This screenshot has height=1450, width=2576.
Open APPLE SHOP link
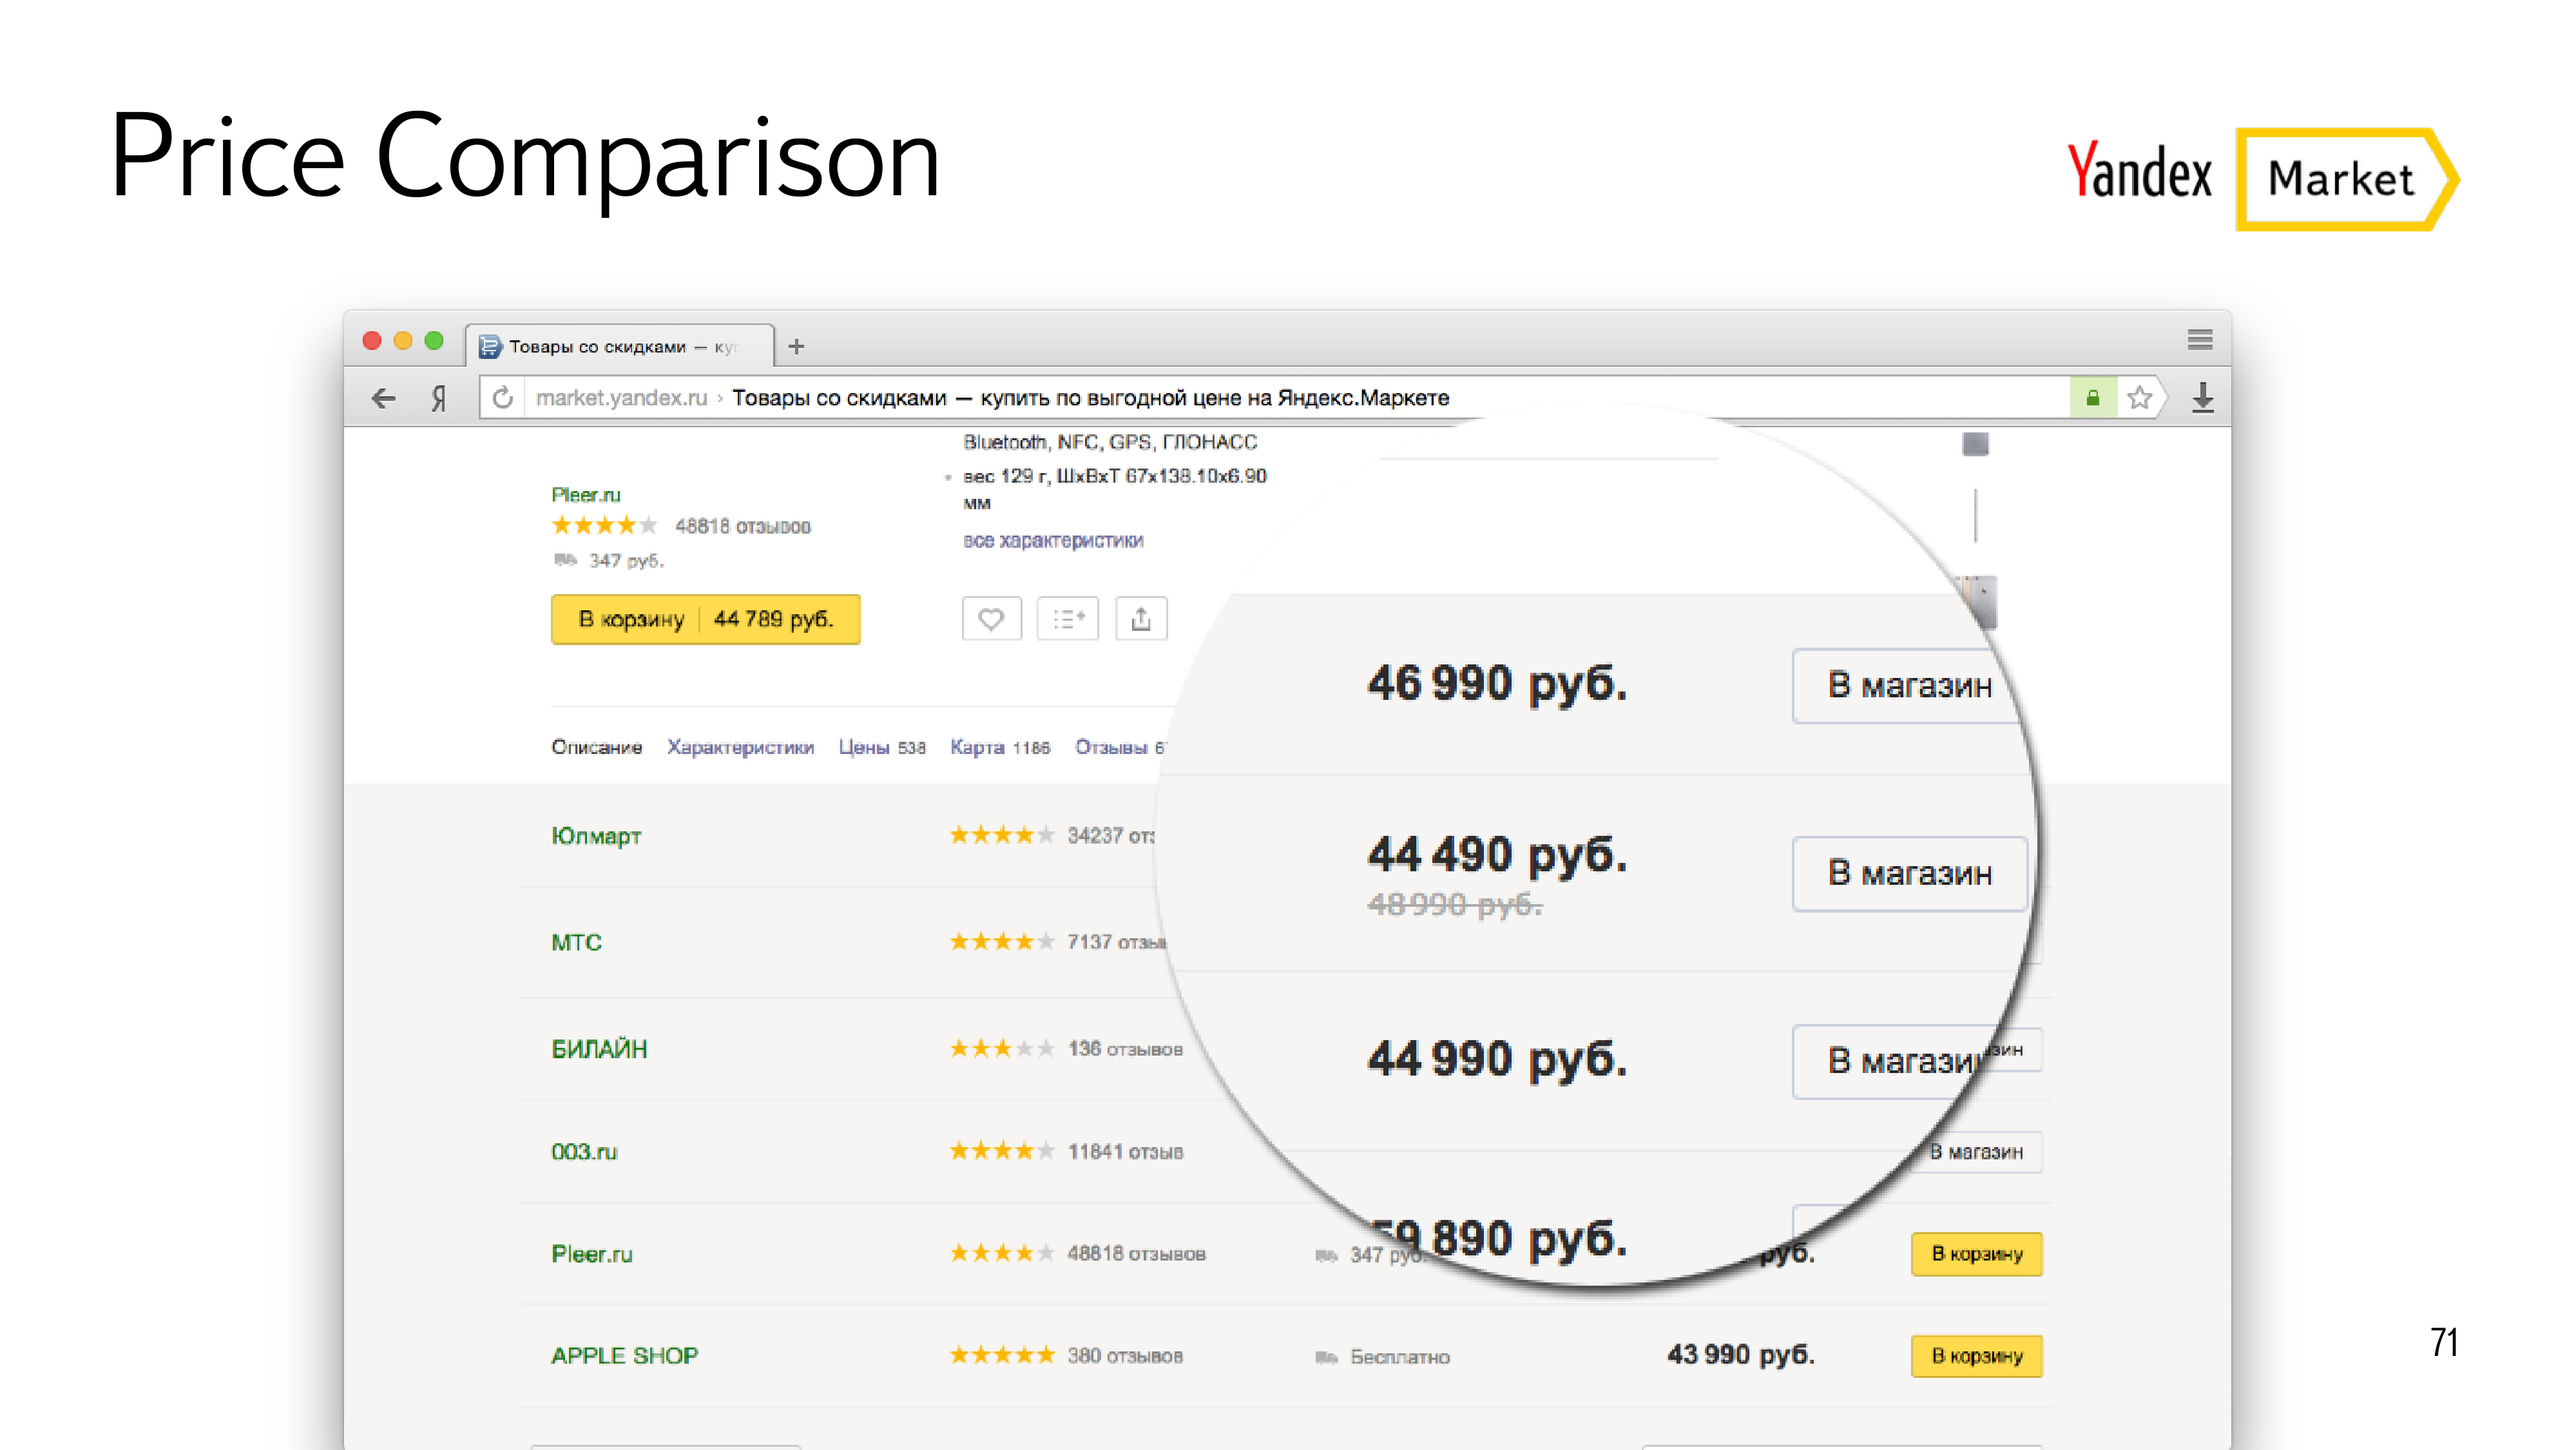pos(624,1356)
